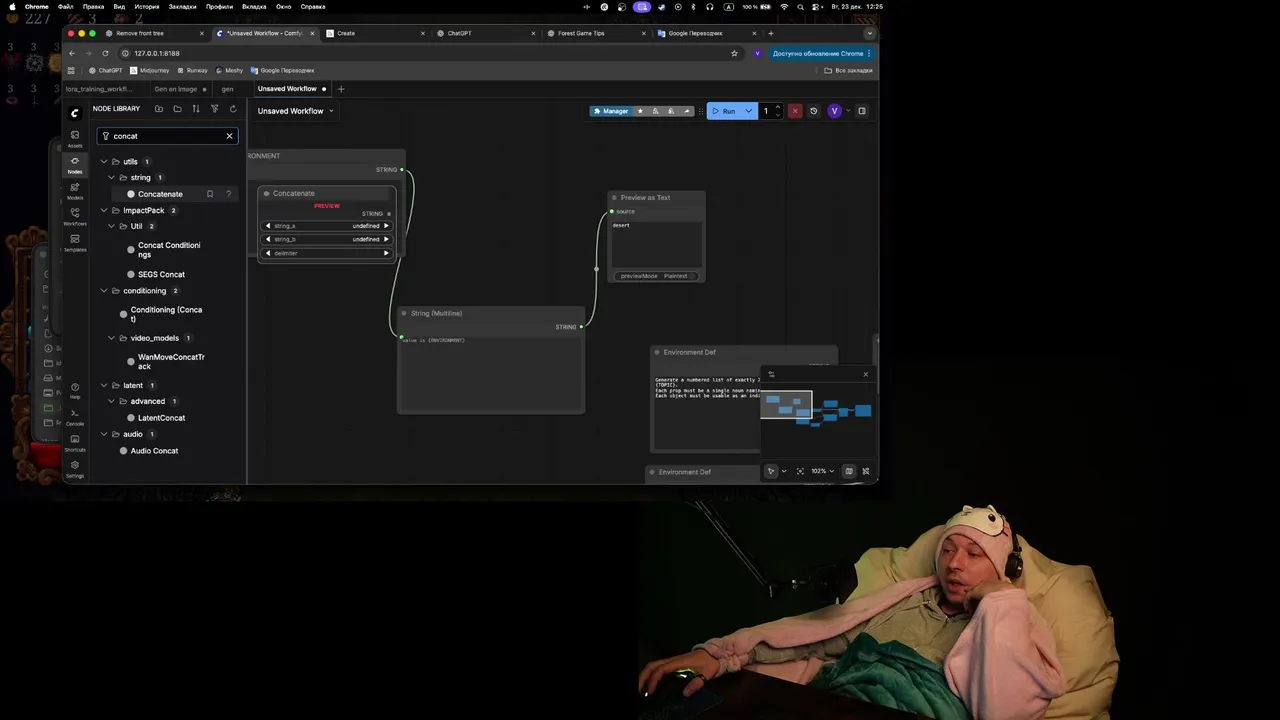Click the string_a right arrow in Concatenate node
The image size is (1280, 720).
pos(386,226)
